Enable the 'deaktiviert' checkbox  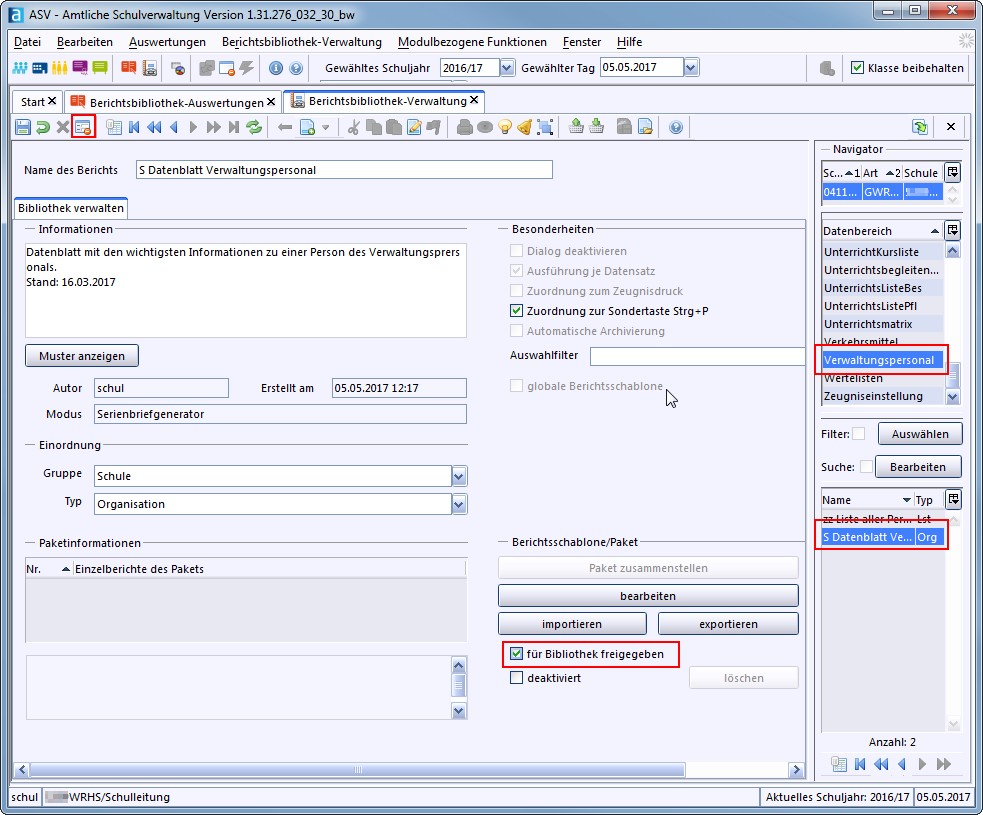(517, 678)
